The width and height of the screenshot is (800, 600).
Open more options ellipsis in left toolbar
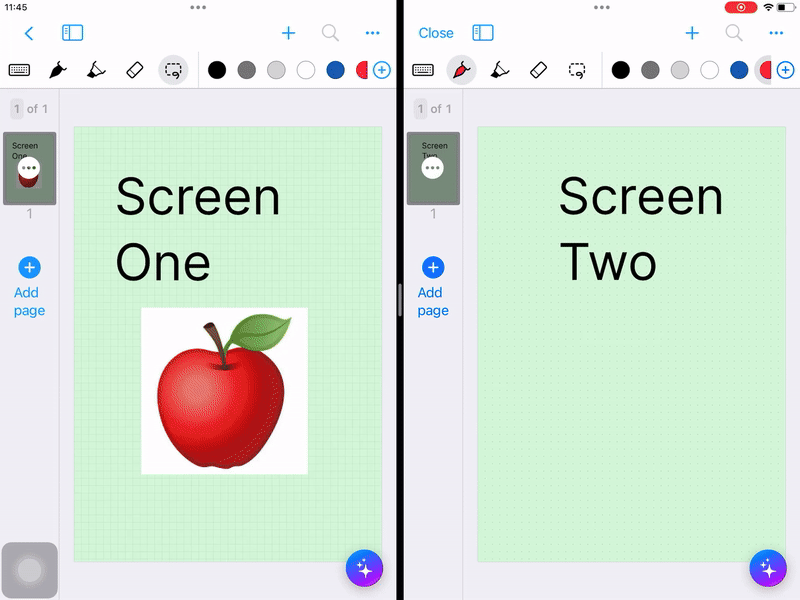(x=372, y=33)
